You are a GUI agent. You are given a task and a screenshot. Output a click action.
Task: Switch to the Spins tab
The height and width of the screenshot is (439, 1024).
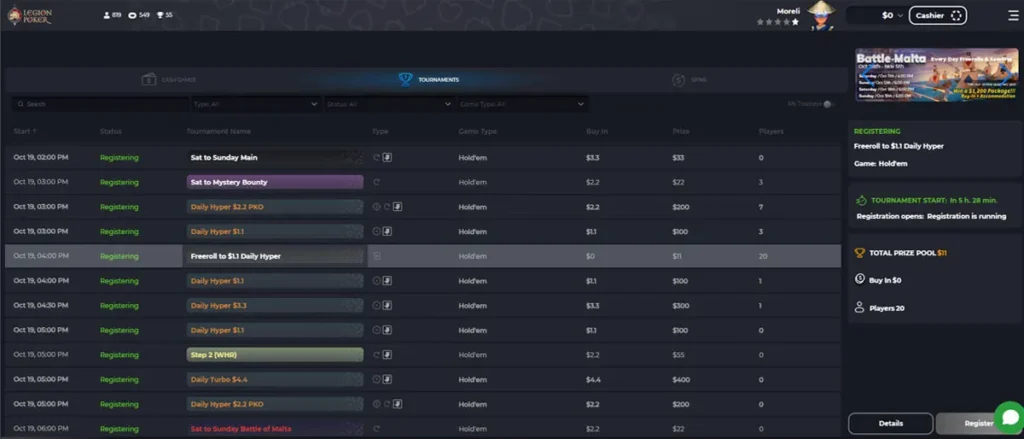coord(688,79)
